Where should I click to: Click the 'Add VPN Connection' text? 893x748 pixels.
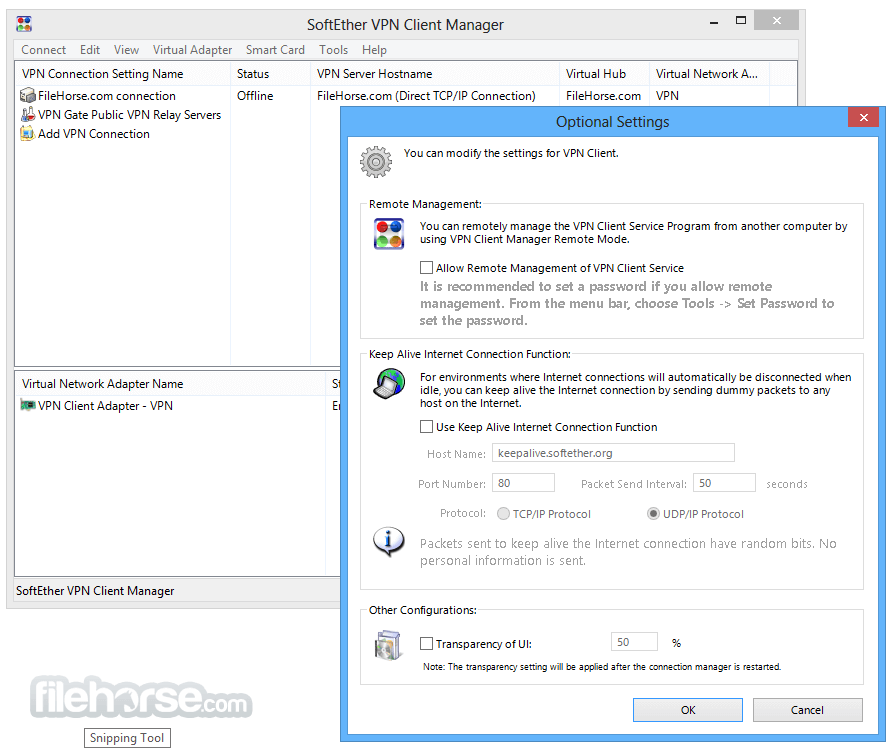pos(93,133)
